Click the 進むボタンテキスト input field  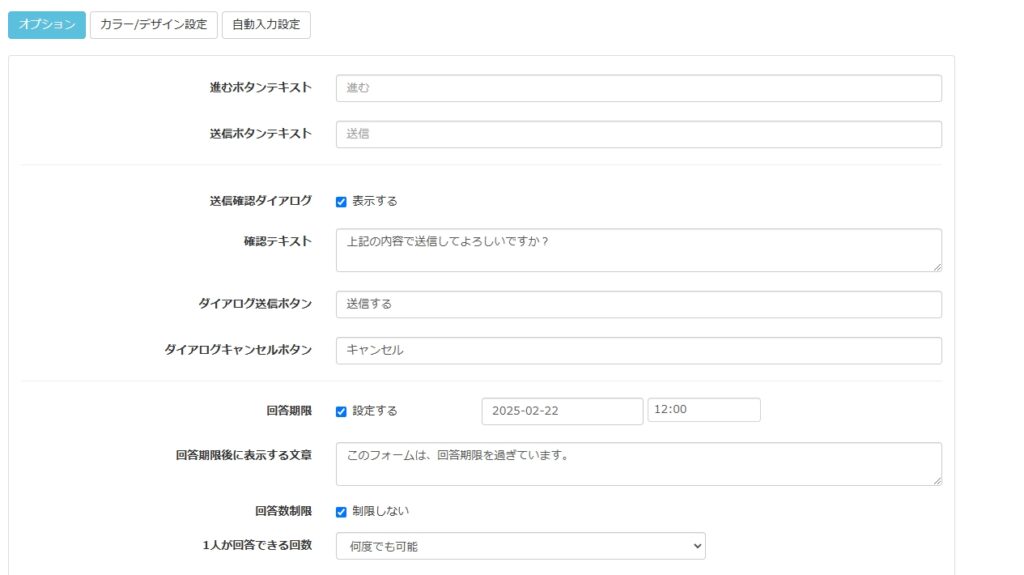pos(638,88)
